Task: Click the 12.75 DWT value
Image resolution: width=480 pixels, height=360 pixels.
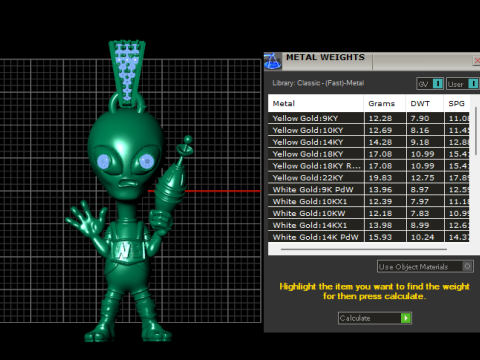Action: (x=422, y=178)
